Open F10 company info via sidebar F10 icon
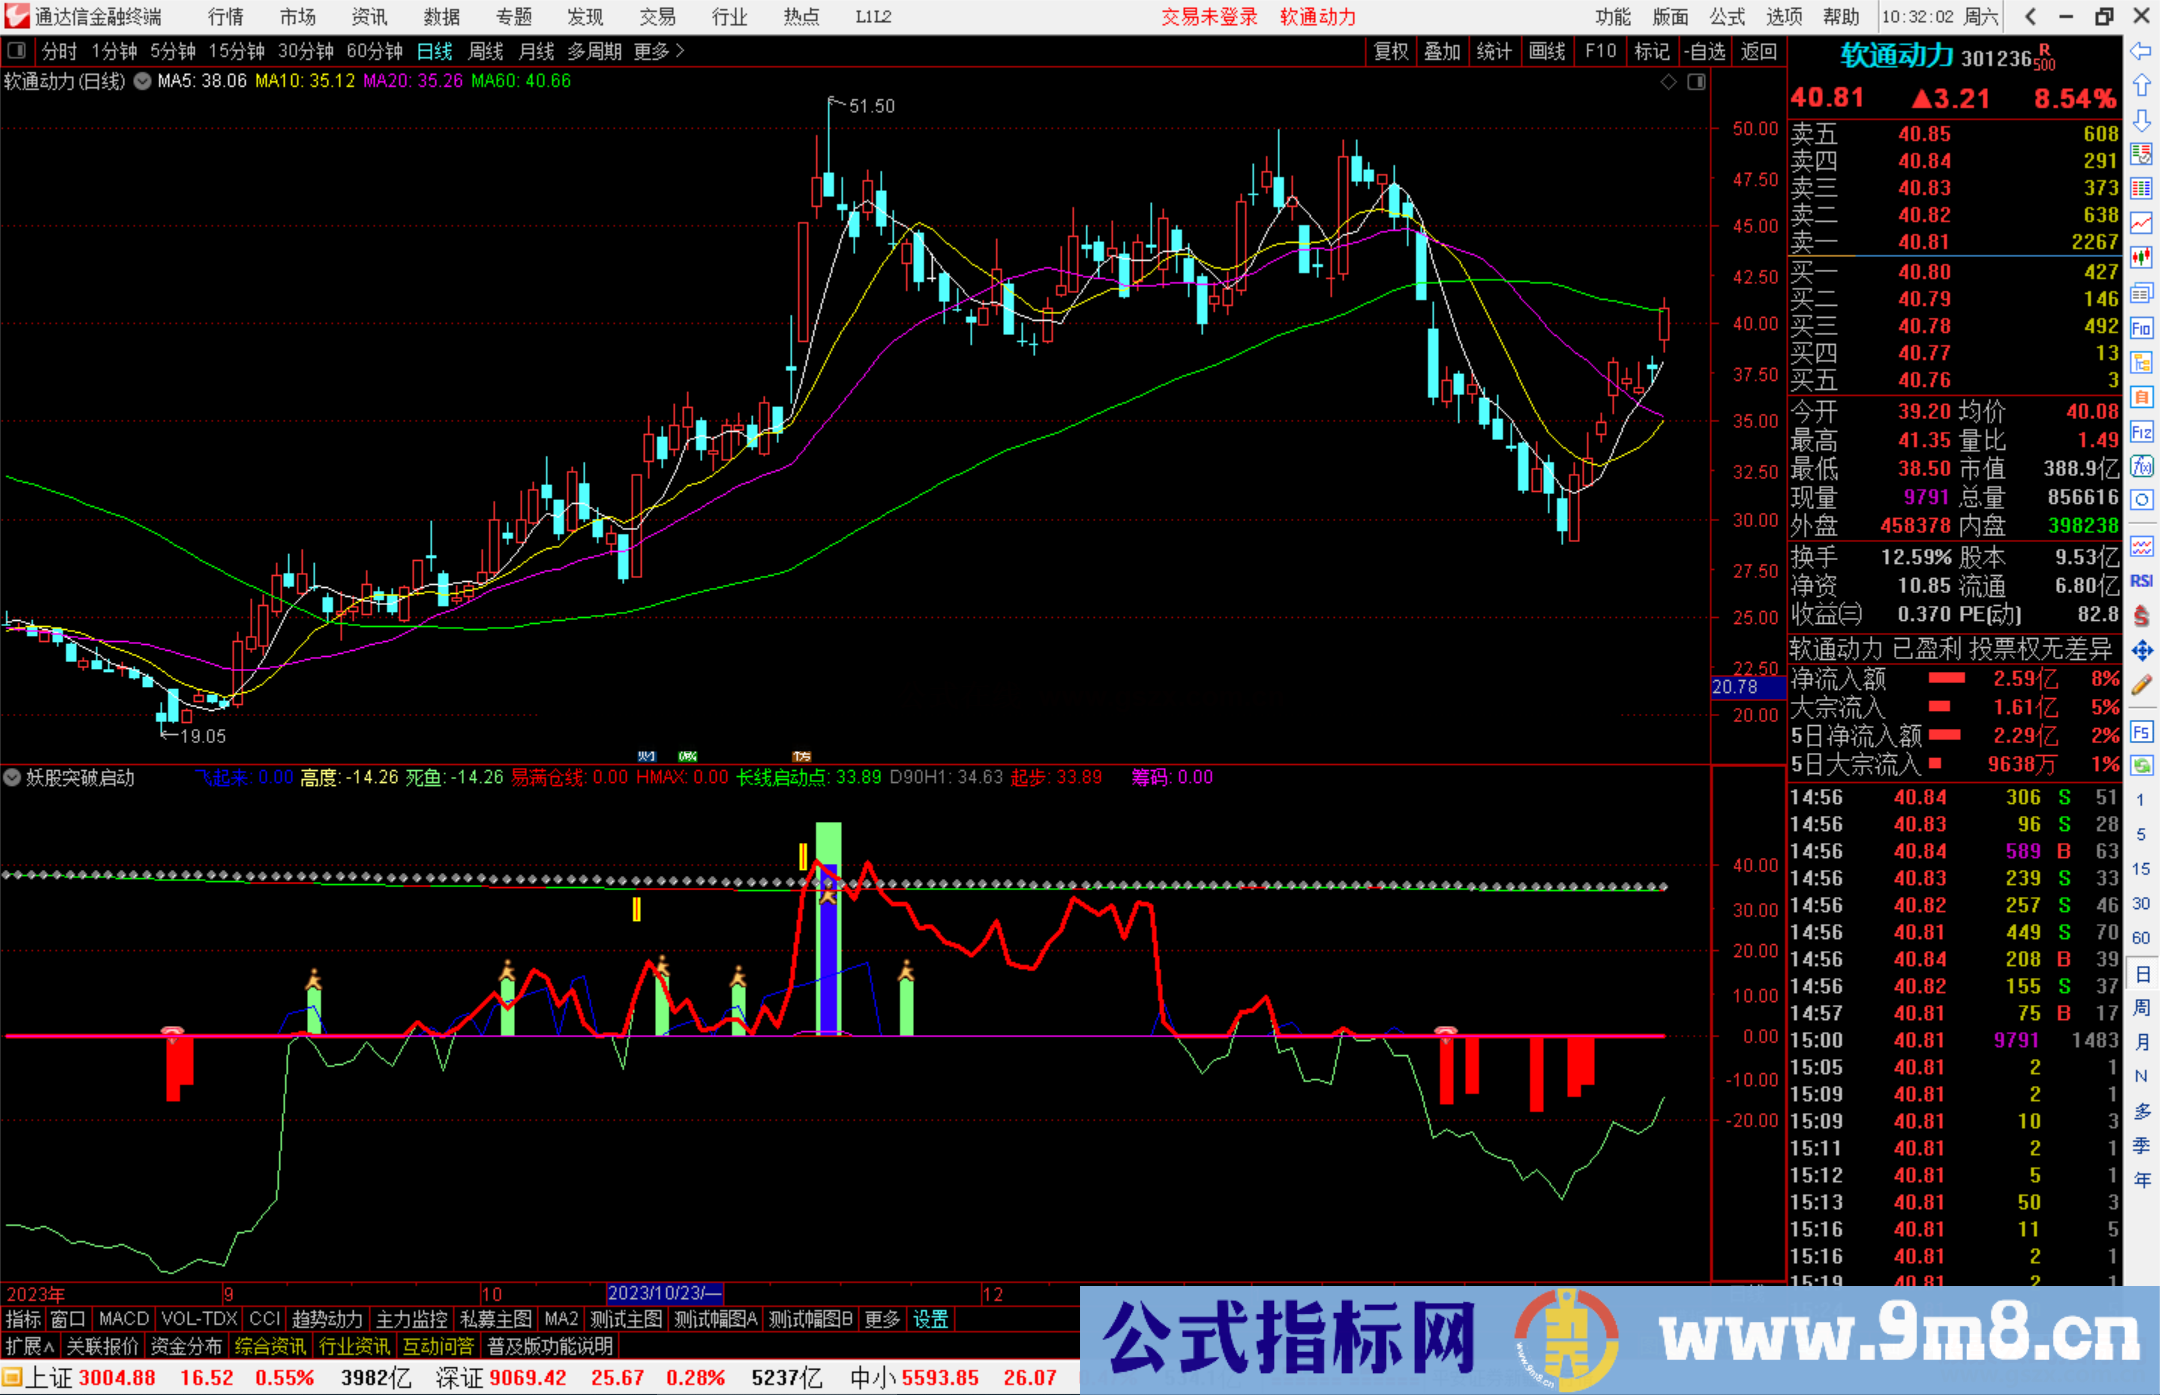The image size is (2160, 1395). pyautogui.click(x=2142, y=325)
